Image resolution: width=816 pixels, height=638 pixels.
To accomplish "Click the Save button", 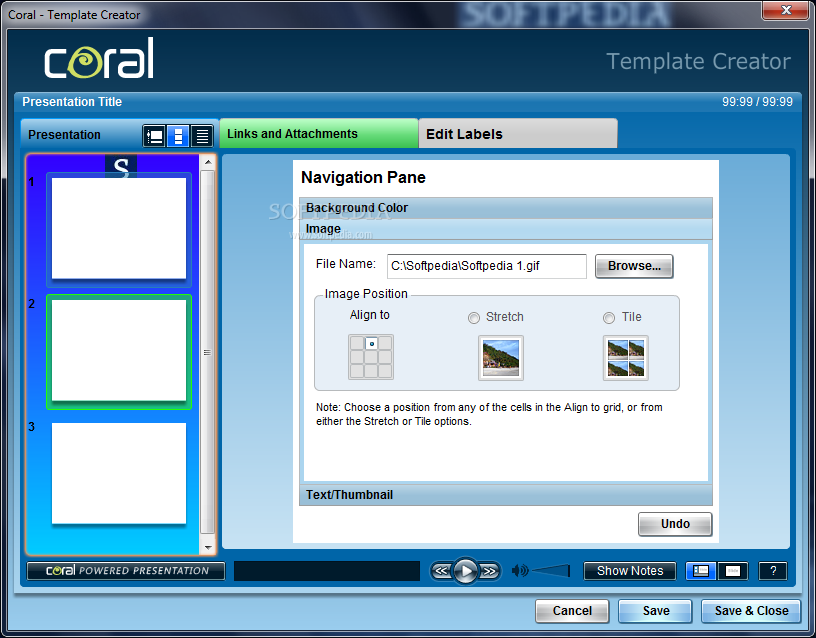I will tap(655, 611).
